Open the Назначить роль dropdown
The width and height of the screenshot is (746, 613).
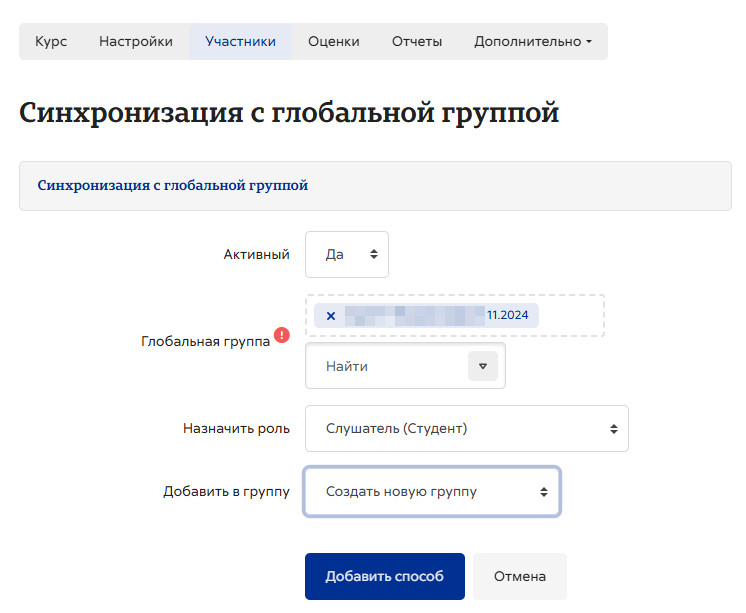467,429
